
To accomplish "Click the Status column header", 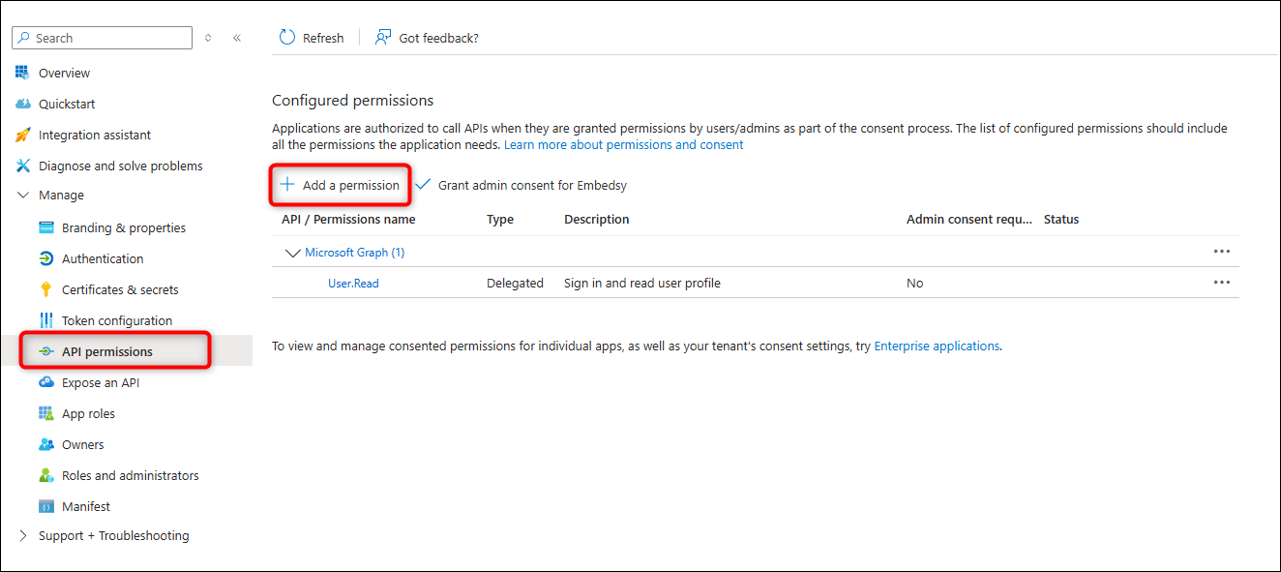I will [x=1061, y=219].
